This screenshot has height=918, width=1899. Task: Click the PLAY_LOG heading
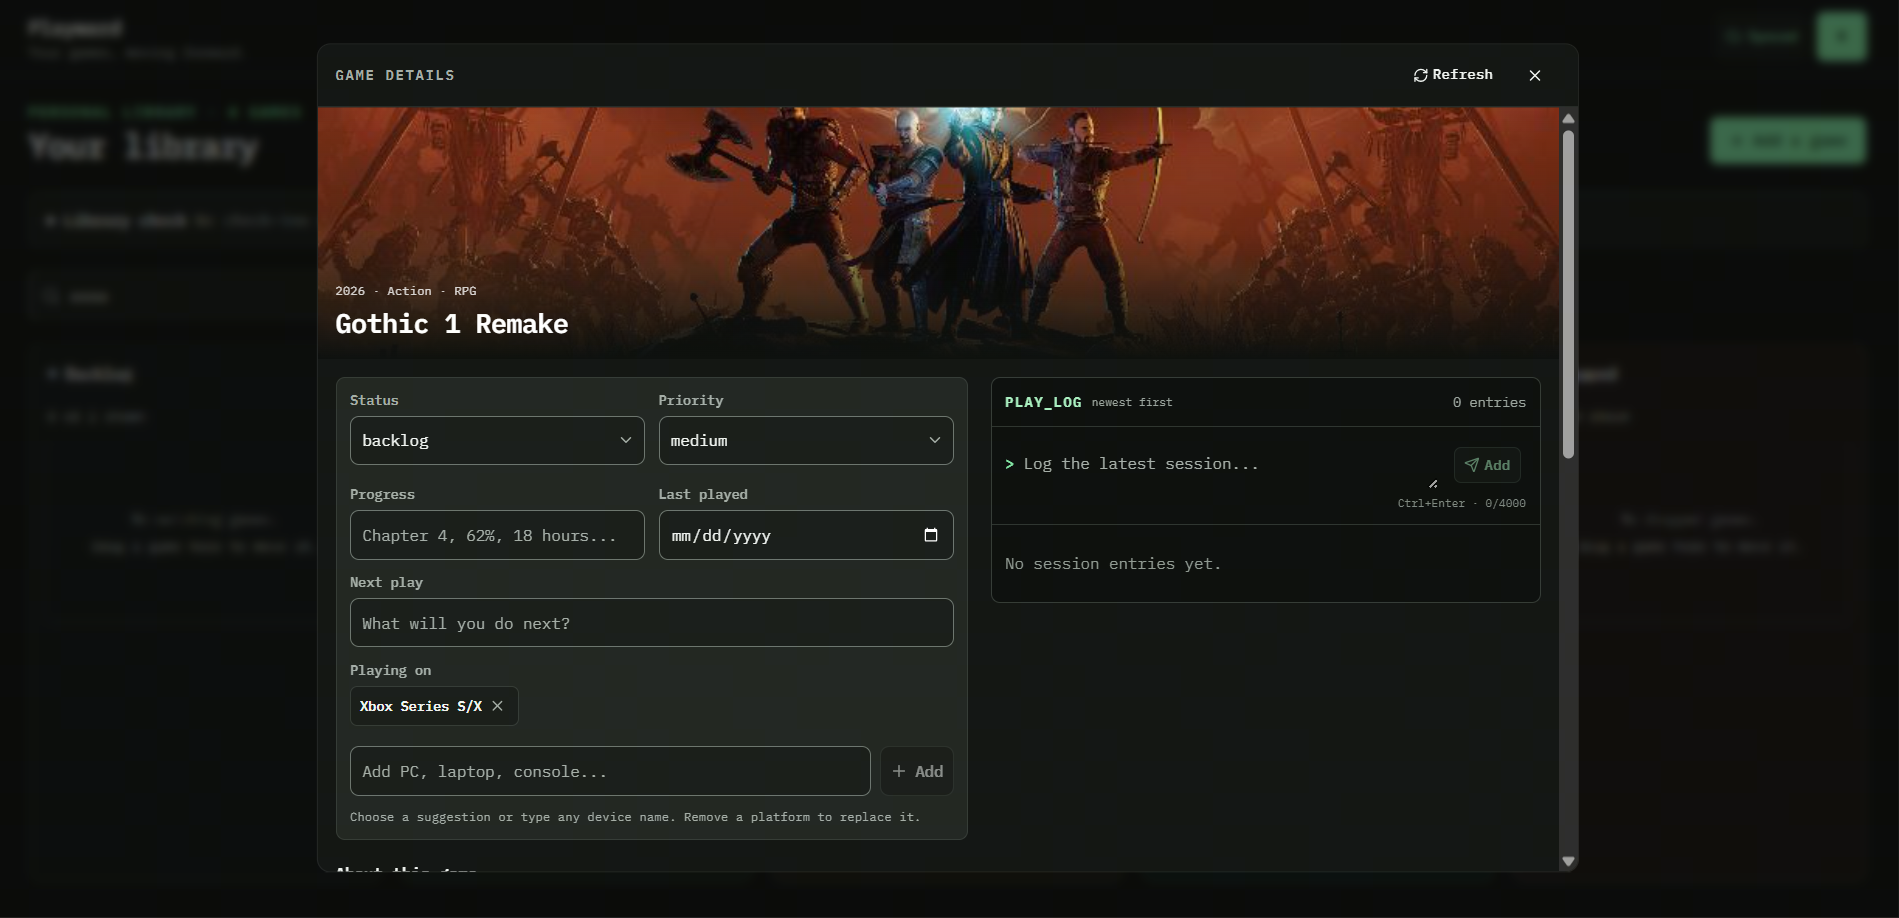coord(1043,402)
